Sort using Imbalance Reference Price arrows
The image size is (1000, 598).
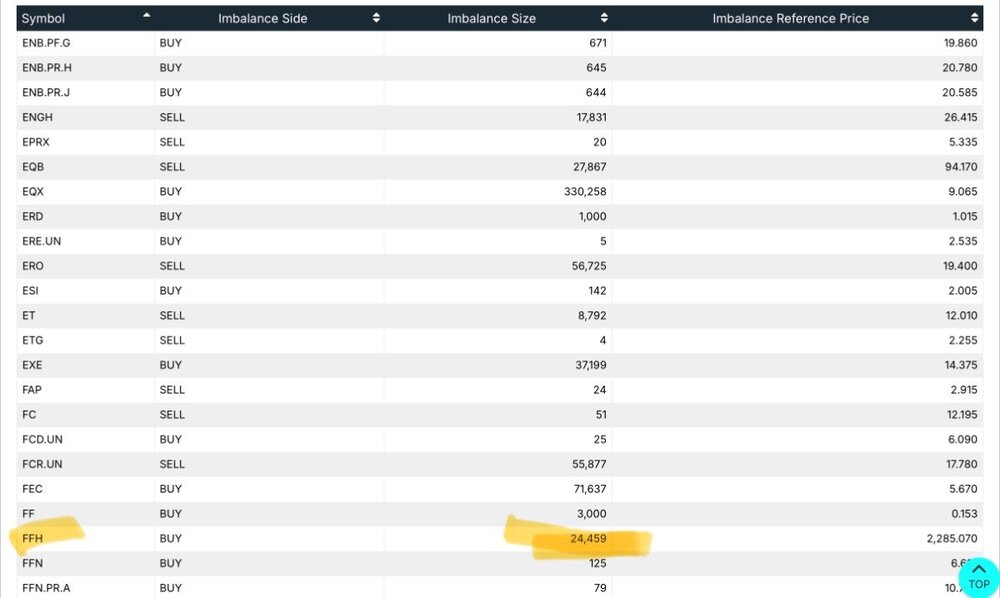coord(974,18)
